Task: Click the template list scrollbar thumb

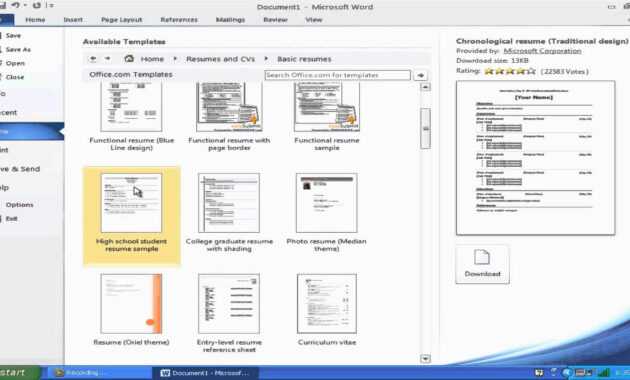Action: (x=425, y=129)
